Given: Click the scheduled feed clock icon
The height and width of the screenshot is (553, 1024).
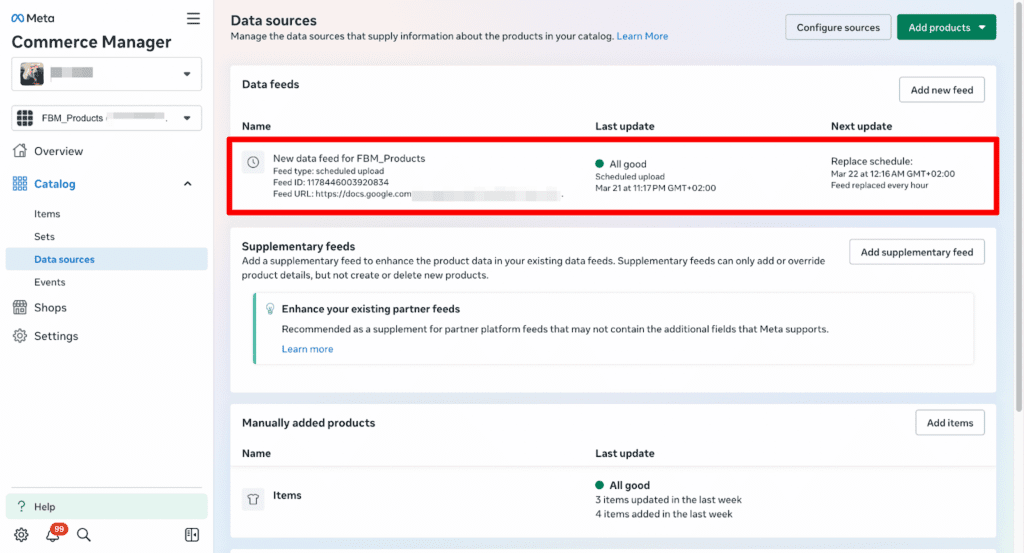Looking at the screenshot, I should tap(253, 162).
